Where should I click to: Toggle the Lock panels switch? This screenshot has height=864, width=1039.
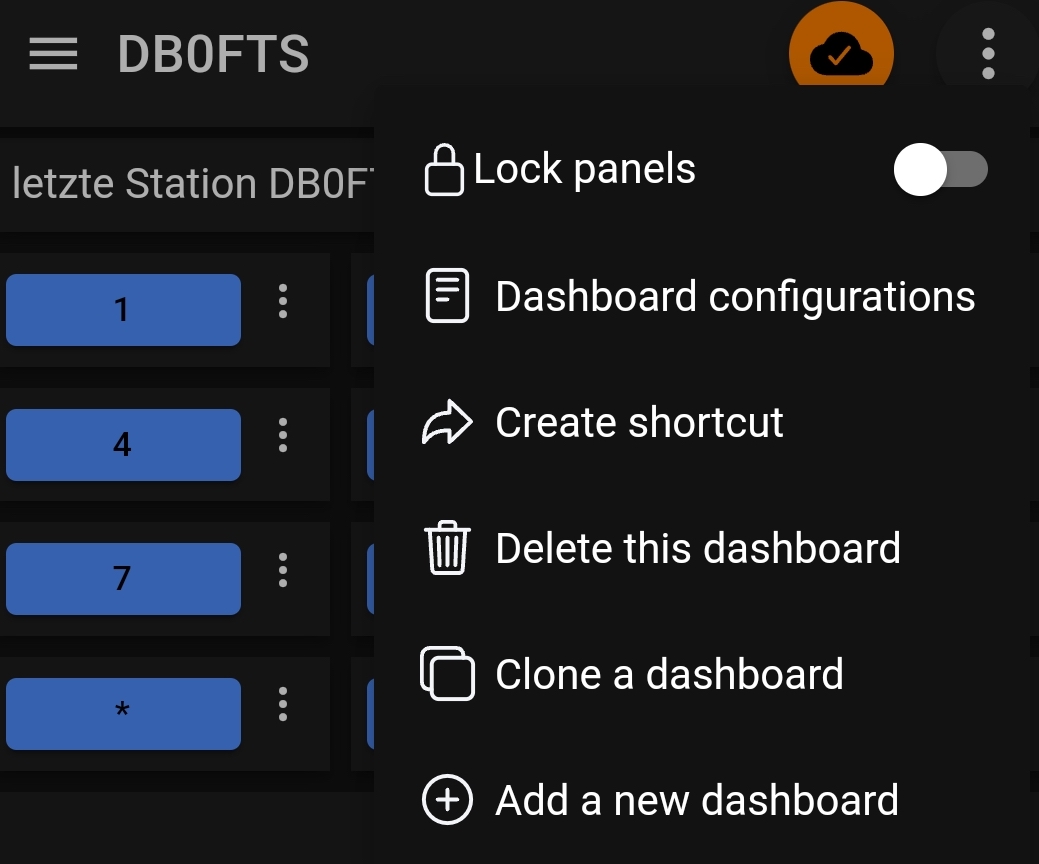tap(940, 170)
